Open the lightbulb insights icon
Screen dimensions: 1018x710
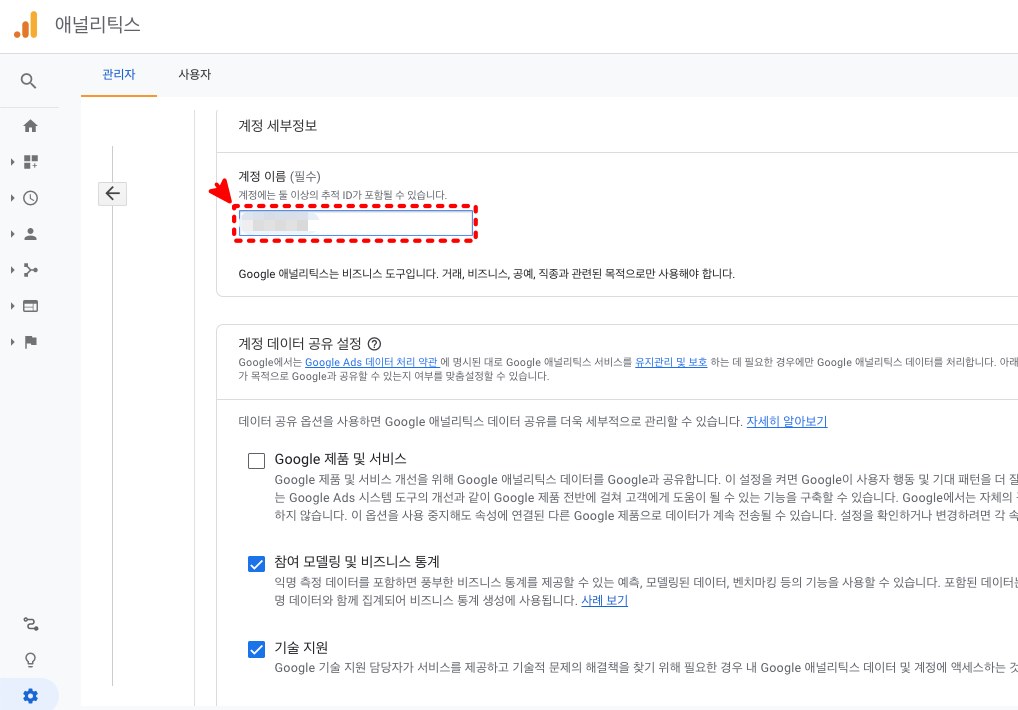[x=31, y=659]
